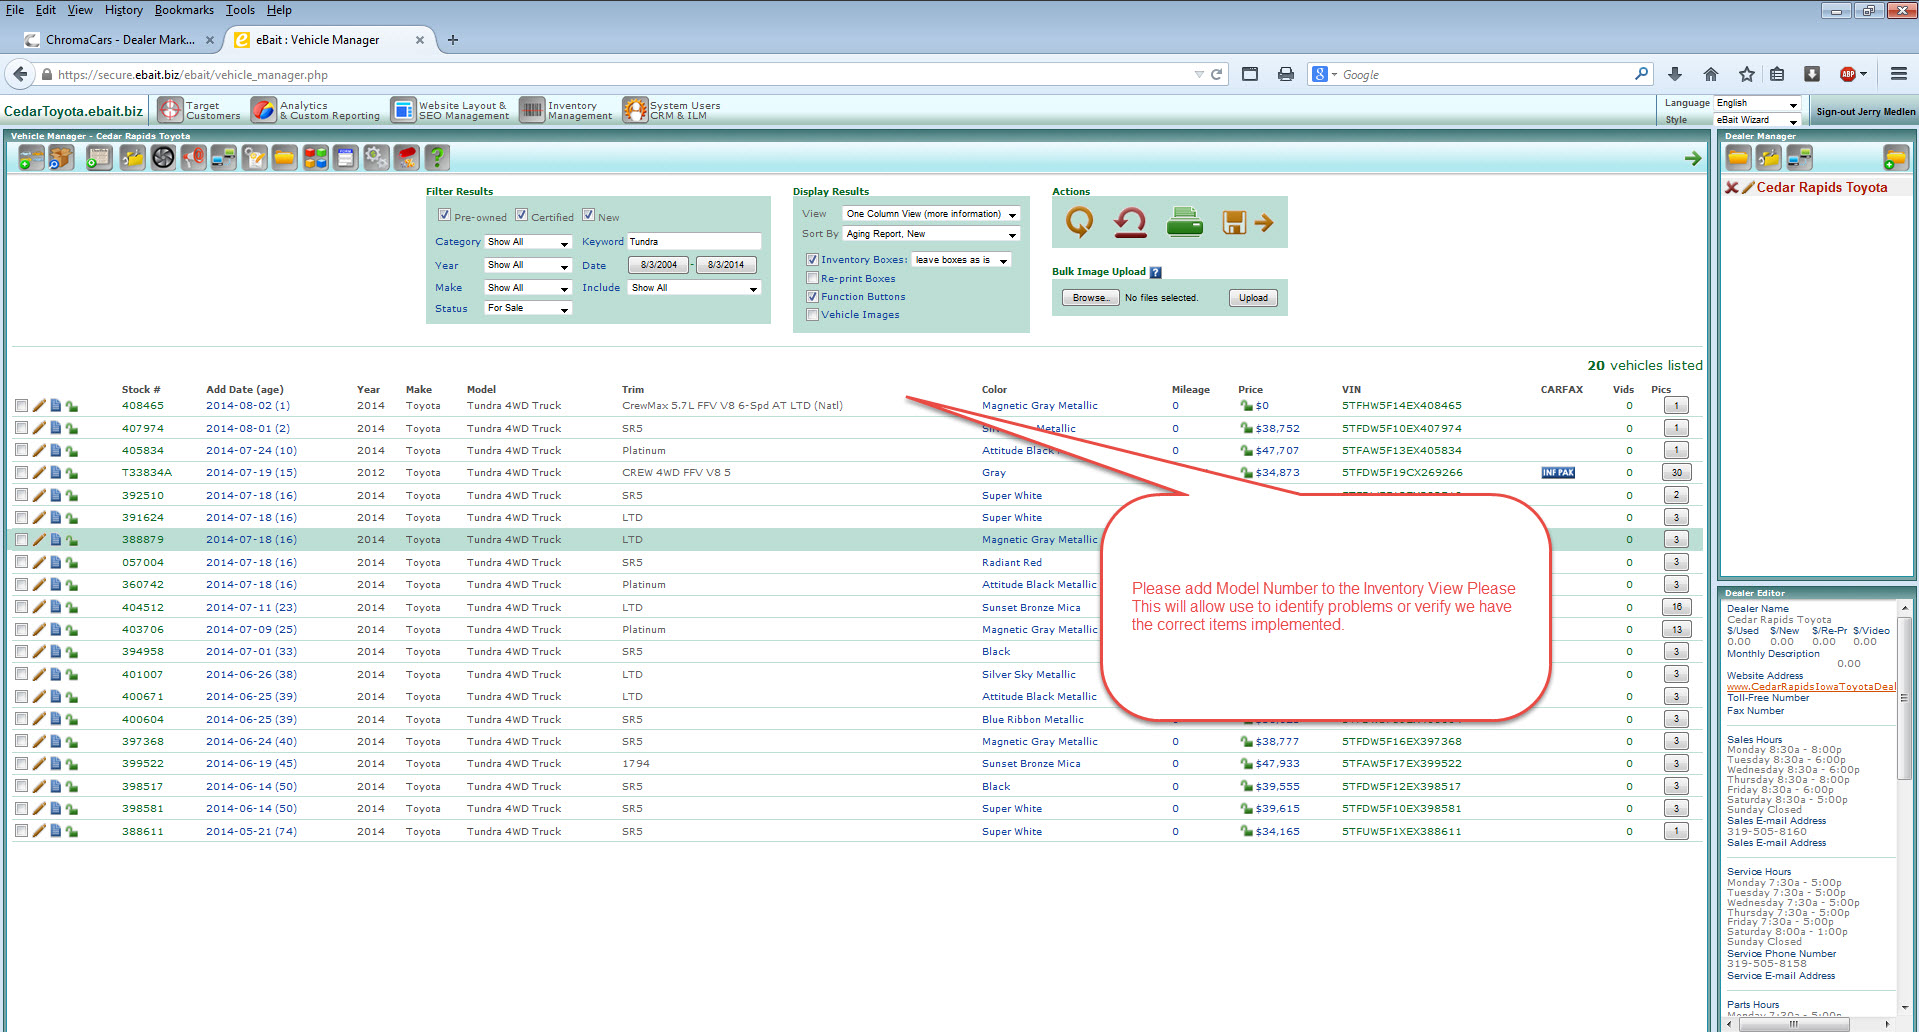This screenshot has width=1919, height=1032.
Task: Open the Year filter dropdown
Action: [x=528, y=265]
